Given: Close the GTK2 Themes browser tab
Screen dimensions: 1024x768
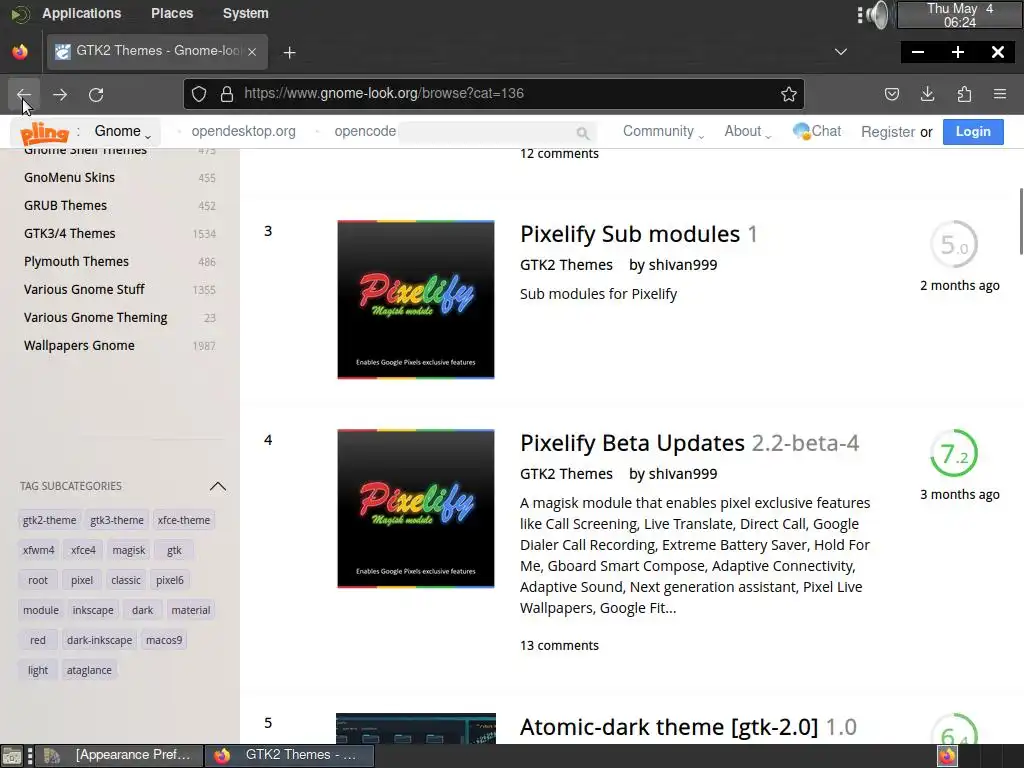Looking at the screenshot, I should tap(252, 52).
